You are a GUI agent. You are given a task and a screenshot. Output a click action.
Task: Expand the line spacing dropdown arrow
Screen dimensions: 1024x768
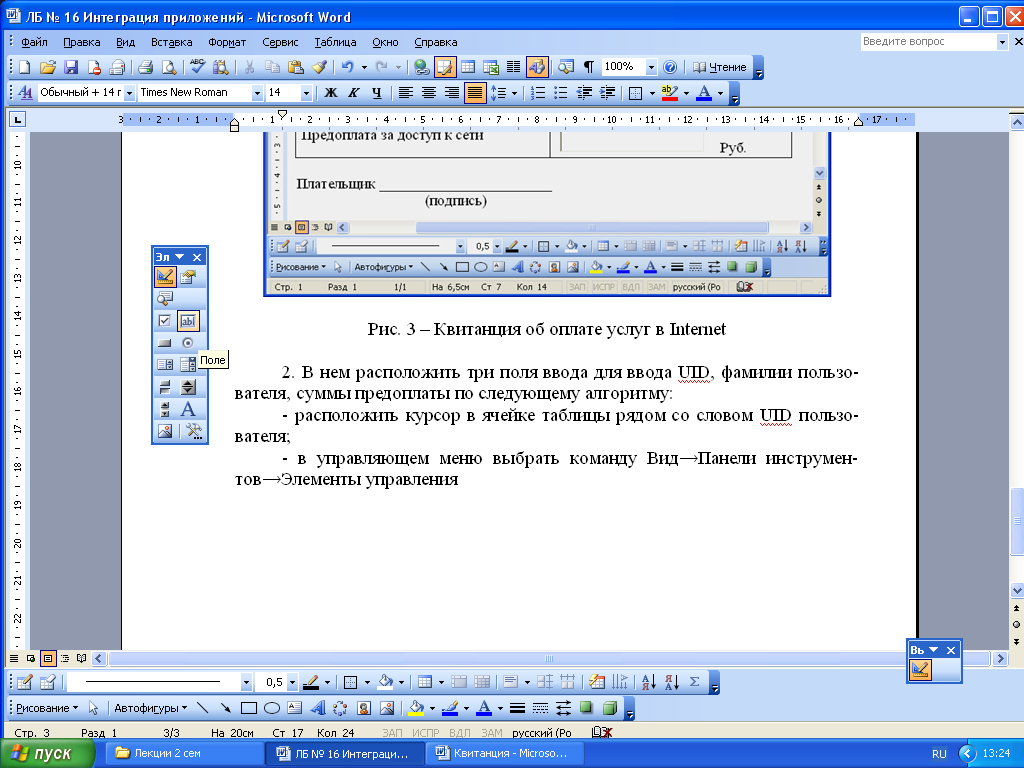515,93
